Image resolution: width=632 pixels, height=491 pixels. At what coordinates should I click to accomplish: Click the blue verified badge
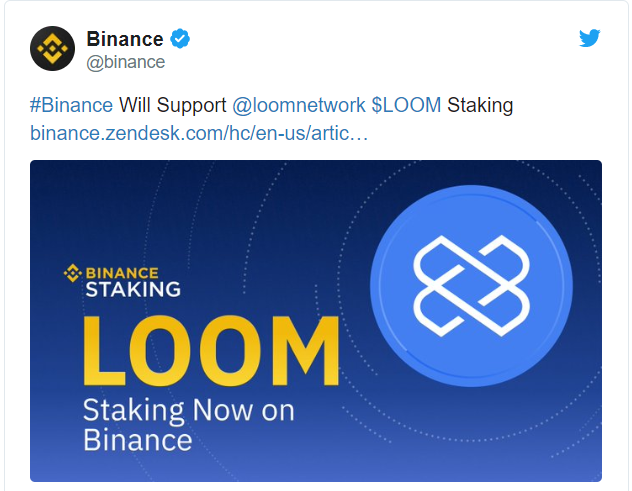pos(180,39)
